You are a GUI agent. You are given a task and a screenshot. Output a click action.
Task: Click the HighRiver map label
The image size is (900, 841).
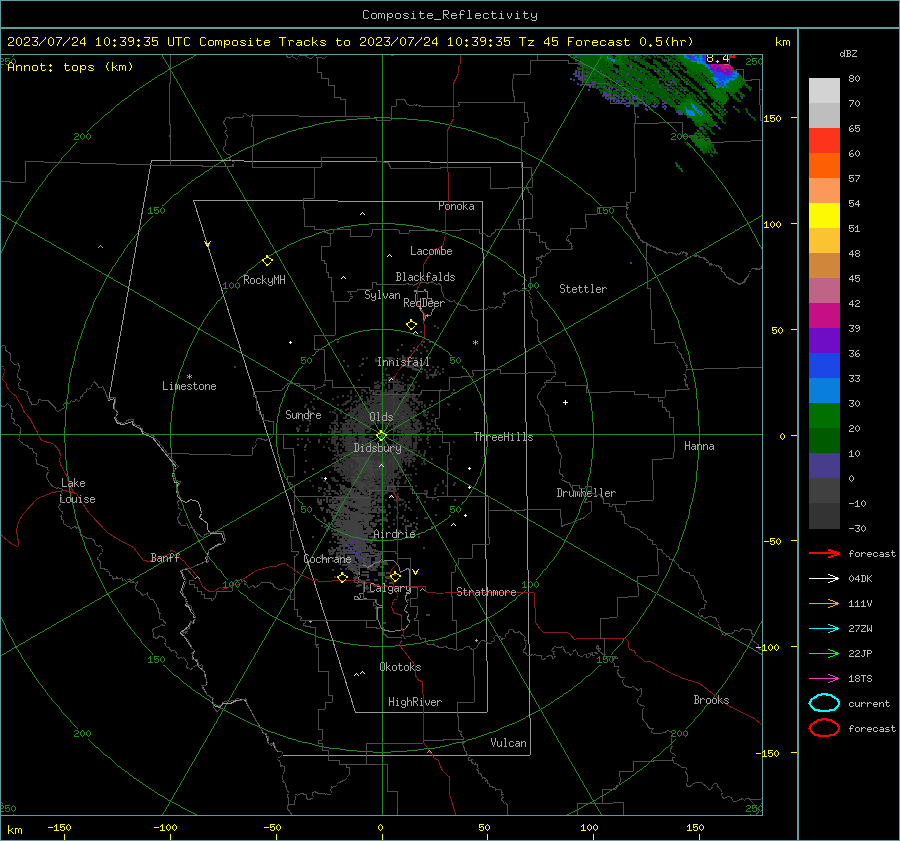coord(415,702)
